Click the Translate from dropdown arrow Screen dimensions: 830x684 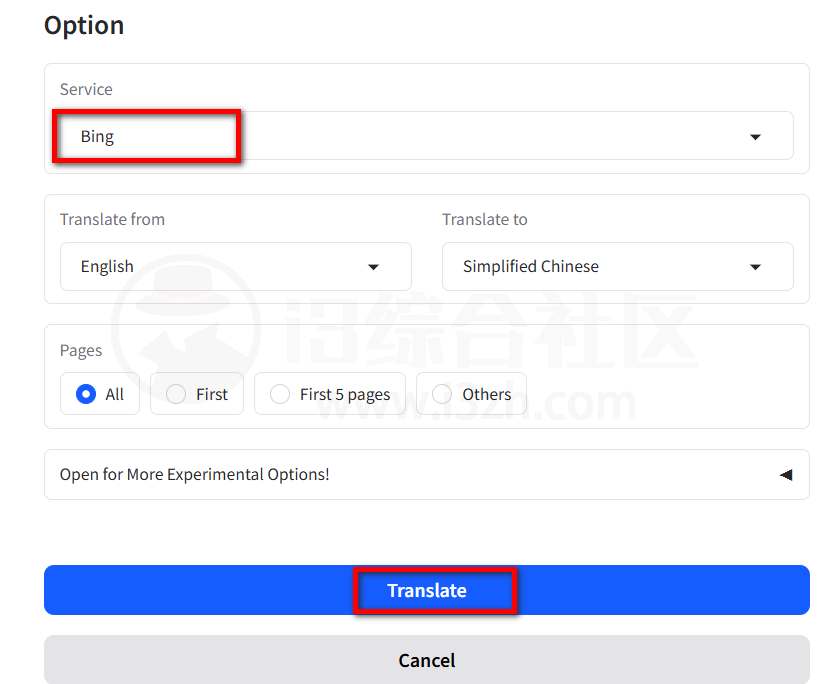(373, 267)
